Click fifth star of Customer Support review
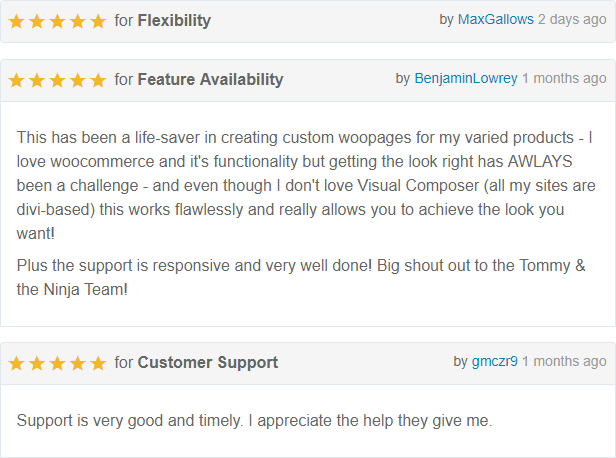616x458 pixels. tap(98, 363)
